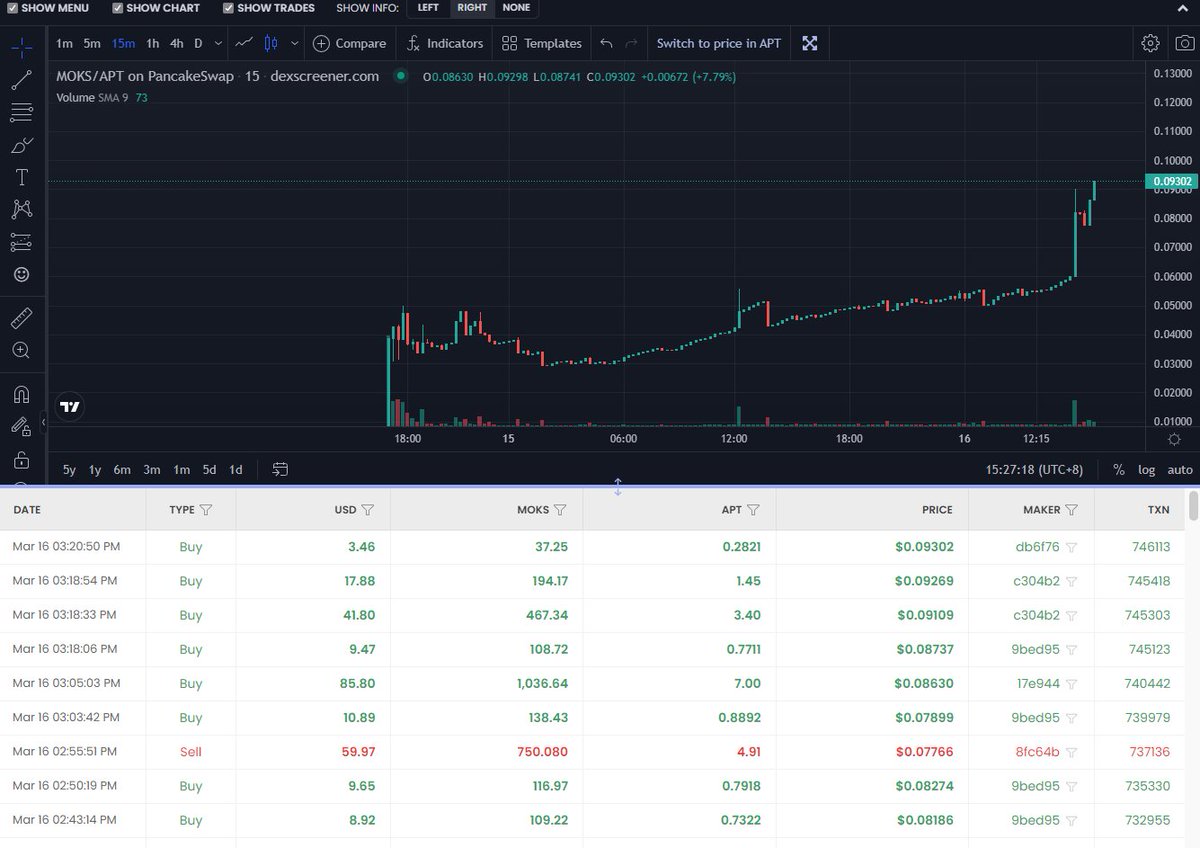1200x848 pixels.
Task: Enable magnet mode in drawing sidebar
Action: [21, 394]
